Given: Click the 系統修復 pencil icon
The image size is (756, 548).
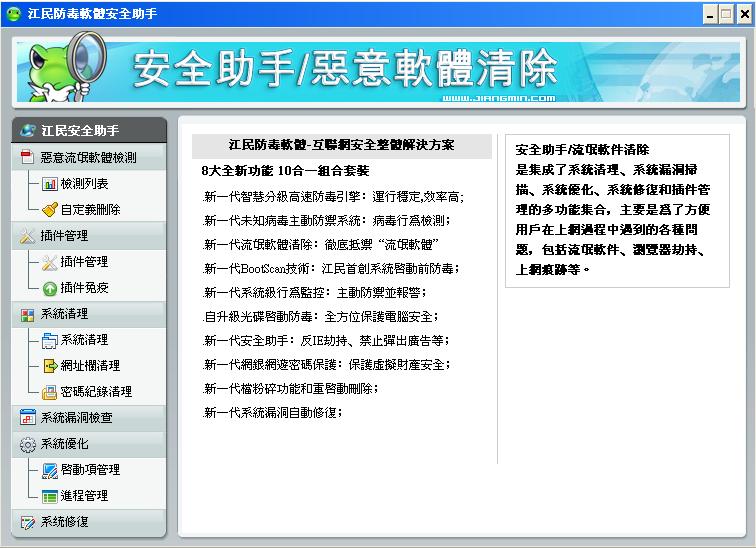Looking at the screenshot, I should [x=27, y=522].
